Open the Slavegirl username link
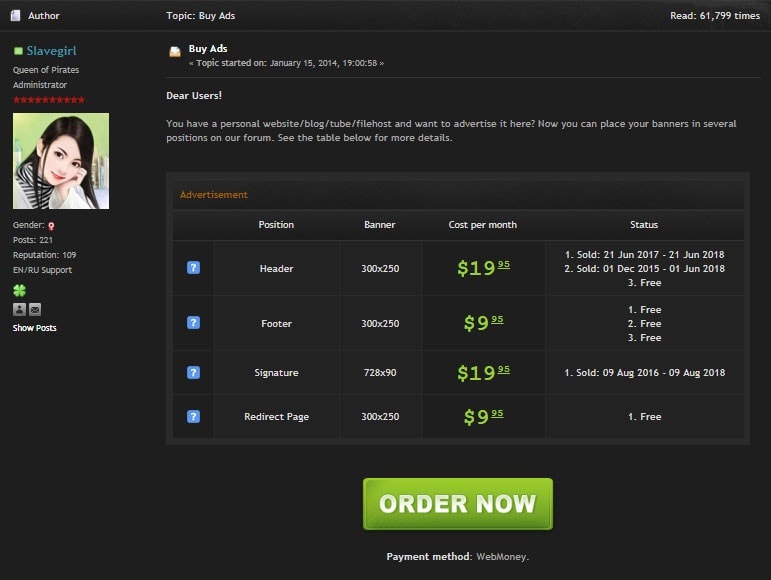 pos(52,51)
